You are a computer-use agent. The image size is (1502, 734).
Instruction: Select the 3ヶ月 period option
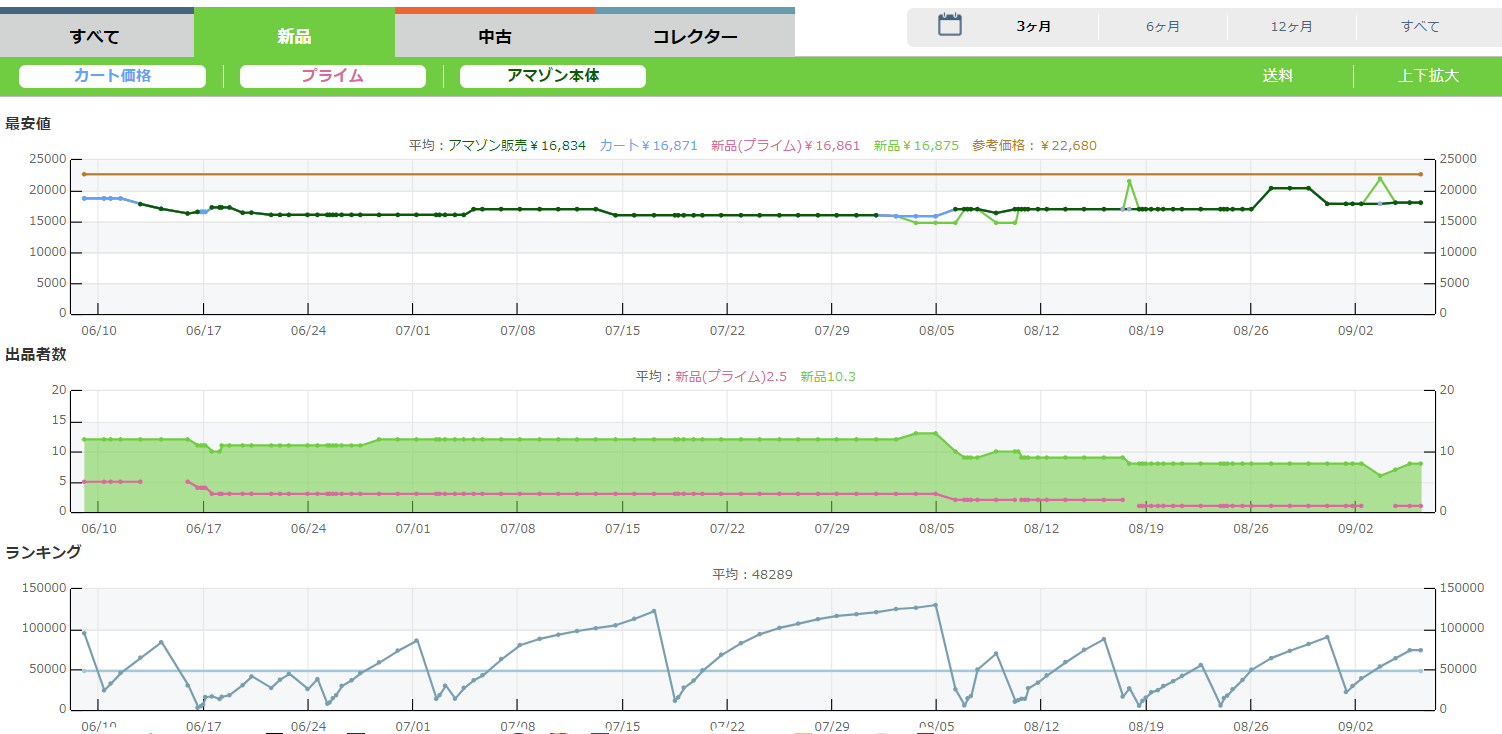(1033, 27)
